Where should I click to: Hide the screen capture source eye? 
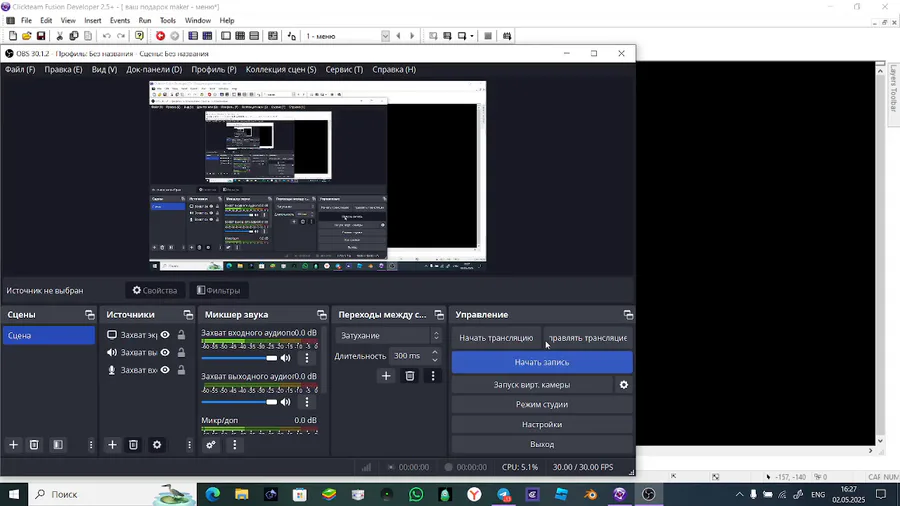click(x=165, y=335)
